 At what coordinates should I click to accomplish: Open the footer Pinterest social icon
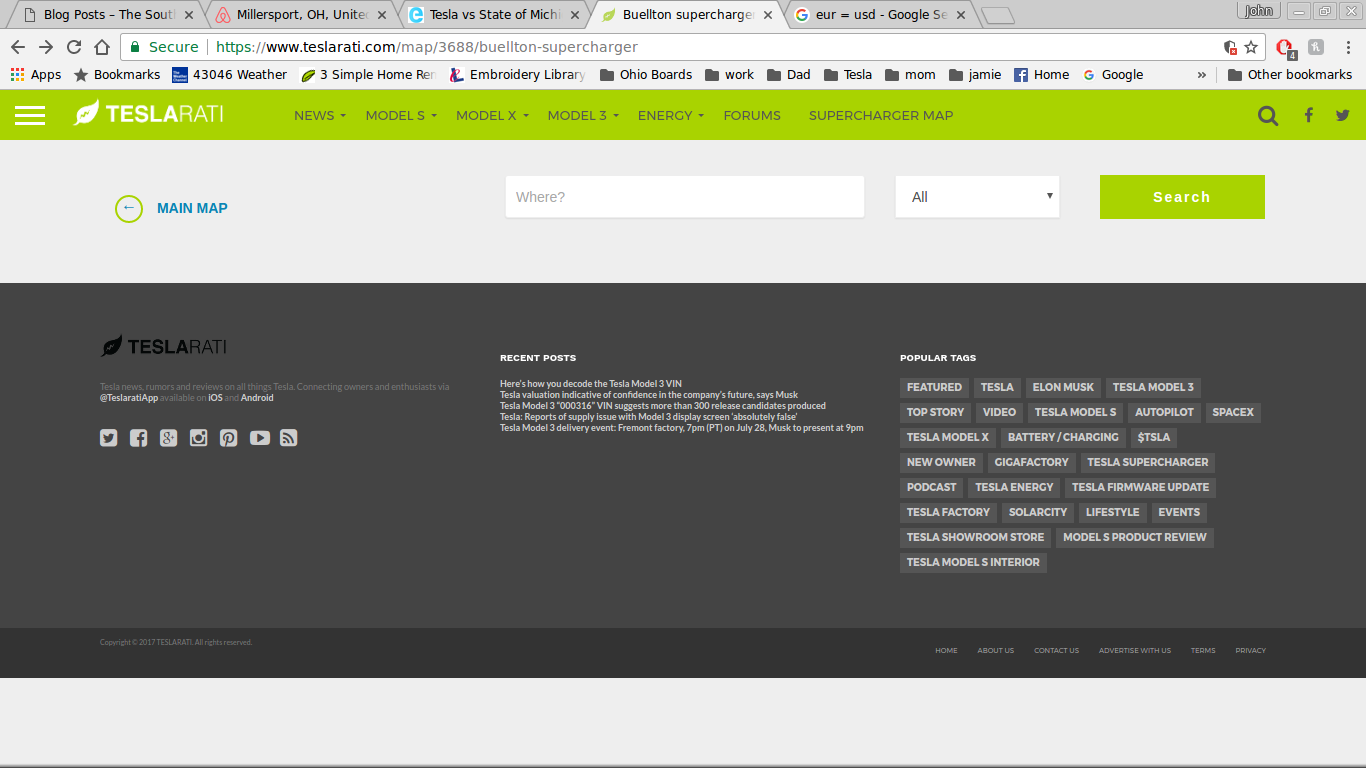(x=229, y=438)
